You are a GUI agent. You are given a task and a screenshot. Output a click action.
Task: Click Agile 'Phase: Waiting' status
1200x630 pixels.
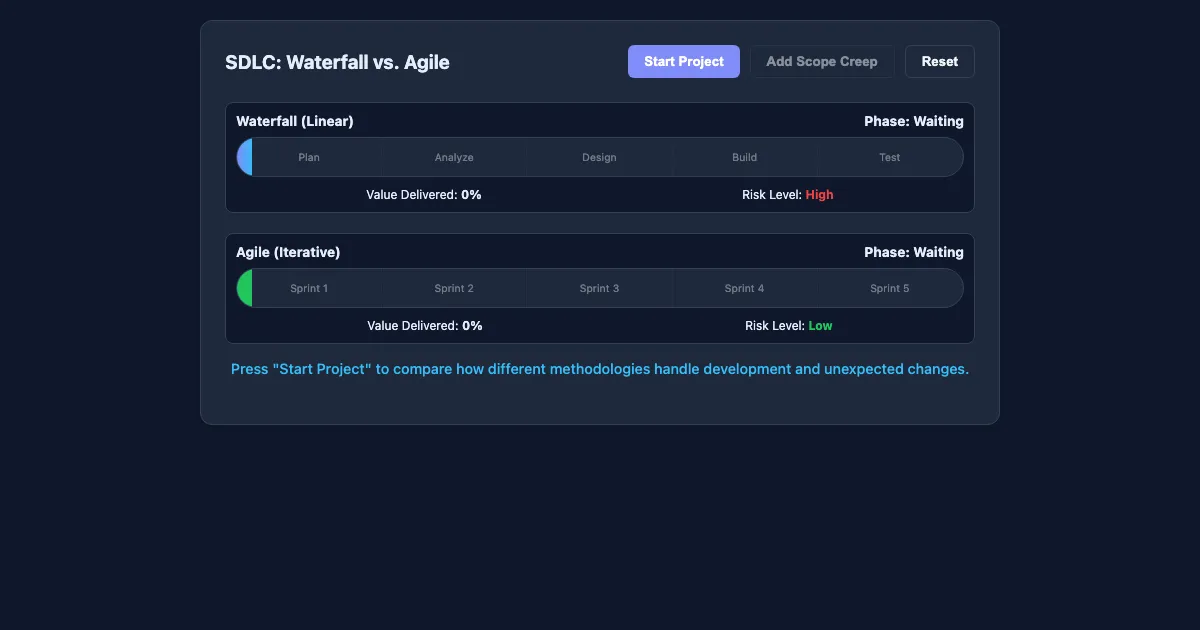point(914,252)
